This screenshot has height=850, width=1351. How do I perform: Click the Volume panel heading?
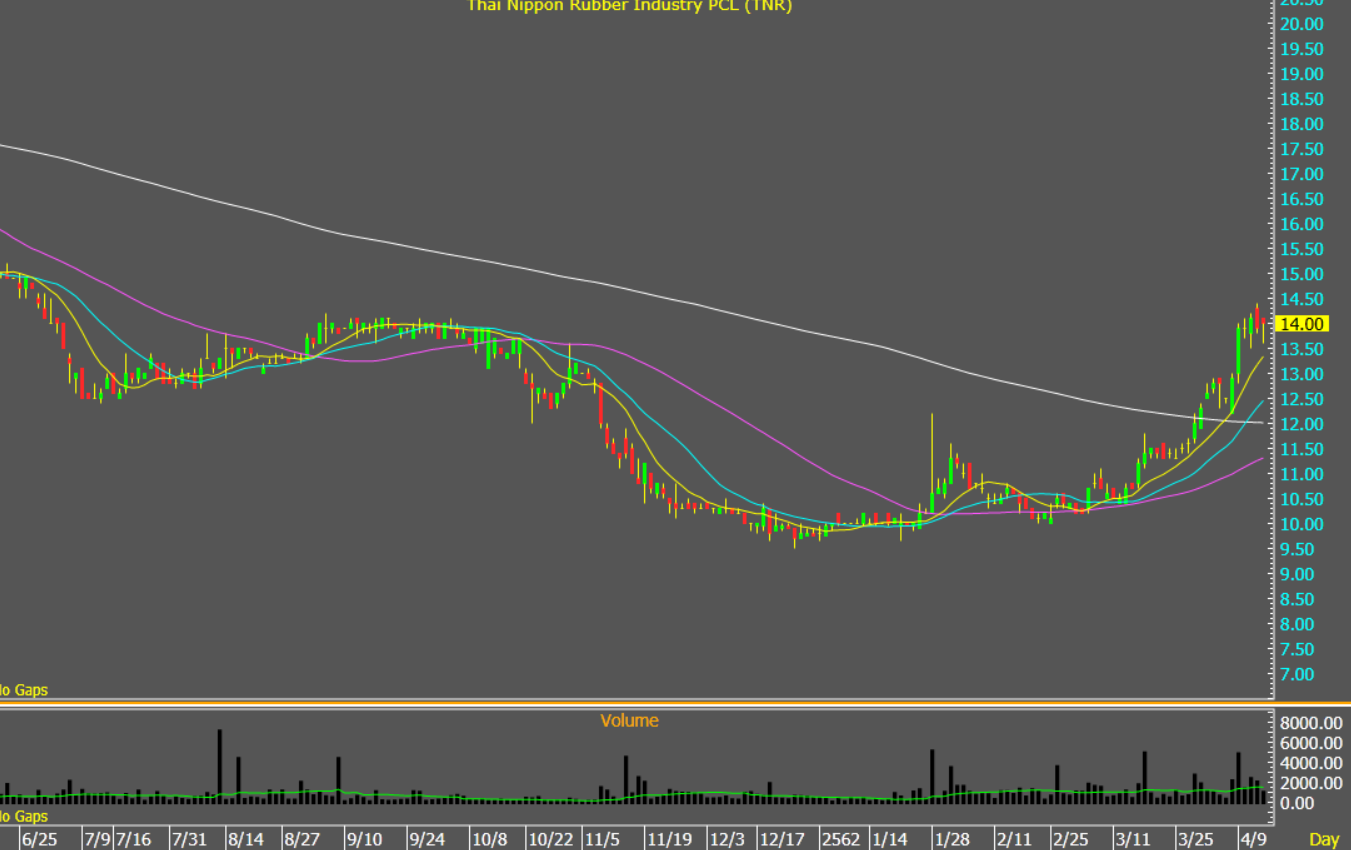(x=630, y=720)
